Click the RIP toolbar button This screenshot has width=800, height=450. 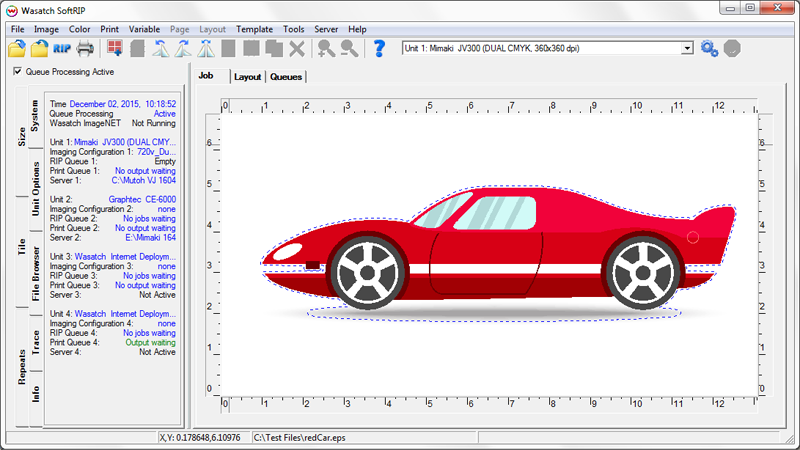[62, 48]
